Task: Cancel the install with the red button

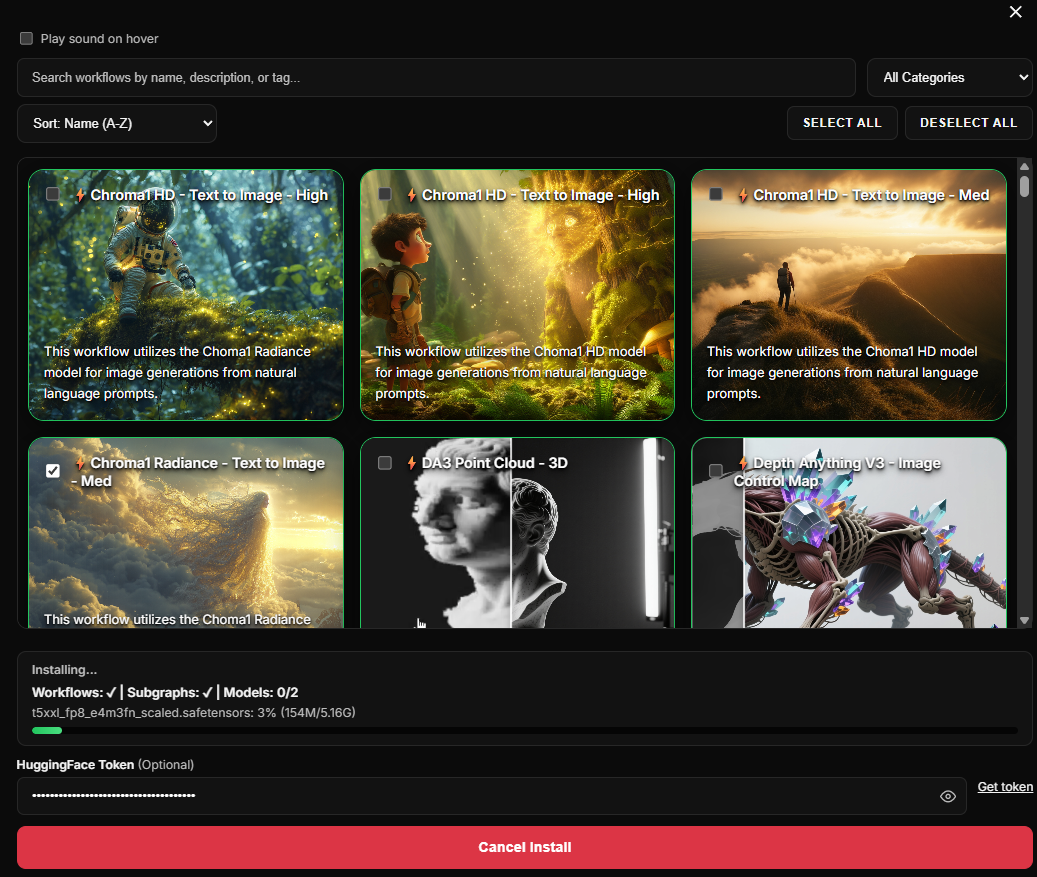Action: point(524,847)
